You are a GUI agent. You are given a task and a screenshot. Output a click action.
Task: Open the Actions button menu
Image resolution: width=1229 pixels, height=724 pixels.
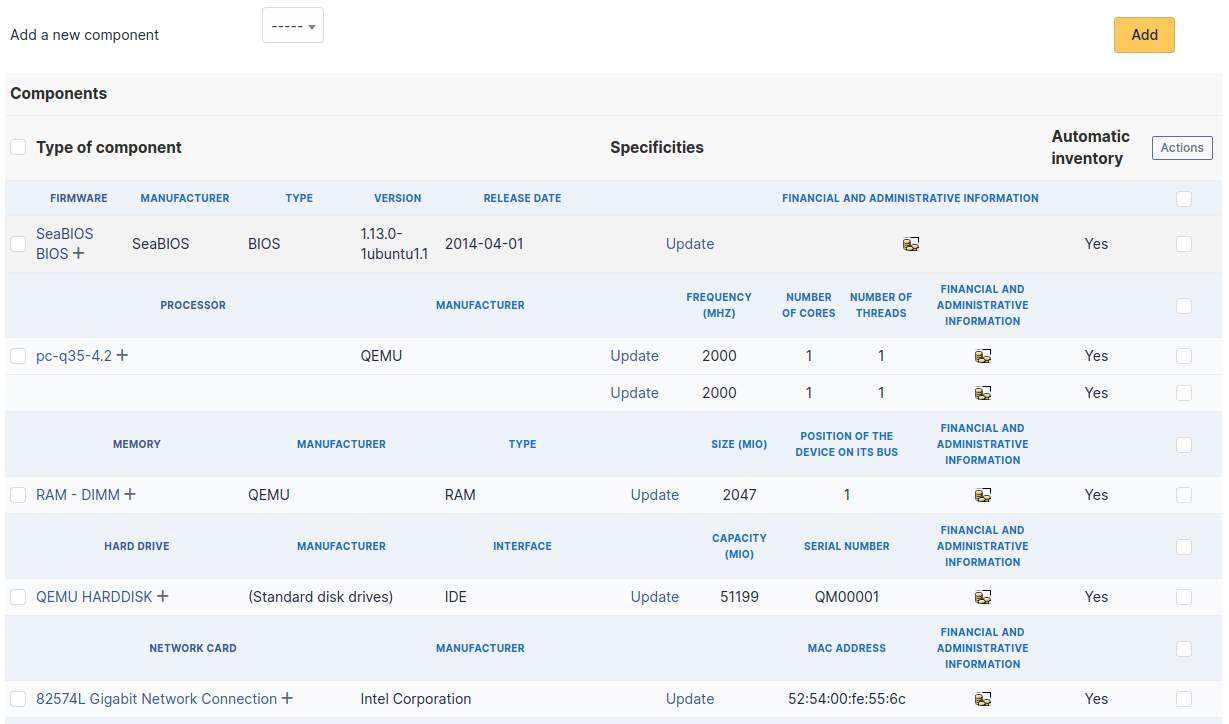pyautogui.click(x=1182, y=148)
